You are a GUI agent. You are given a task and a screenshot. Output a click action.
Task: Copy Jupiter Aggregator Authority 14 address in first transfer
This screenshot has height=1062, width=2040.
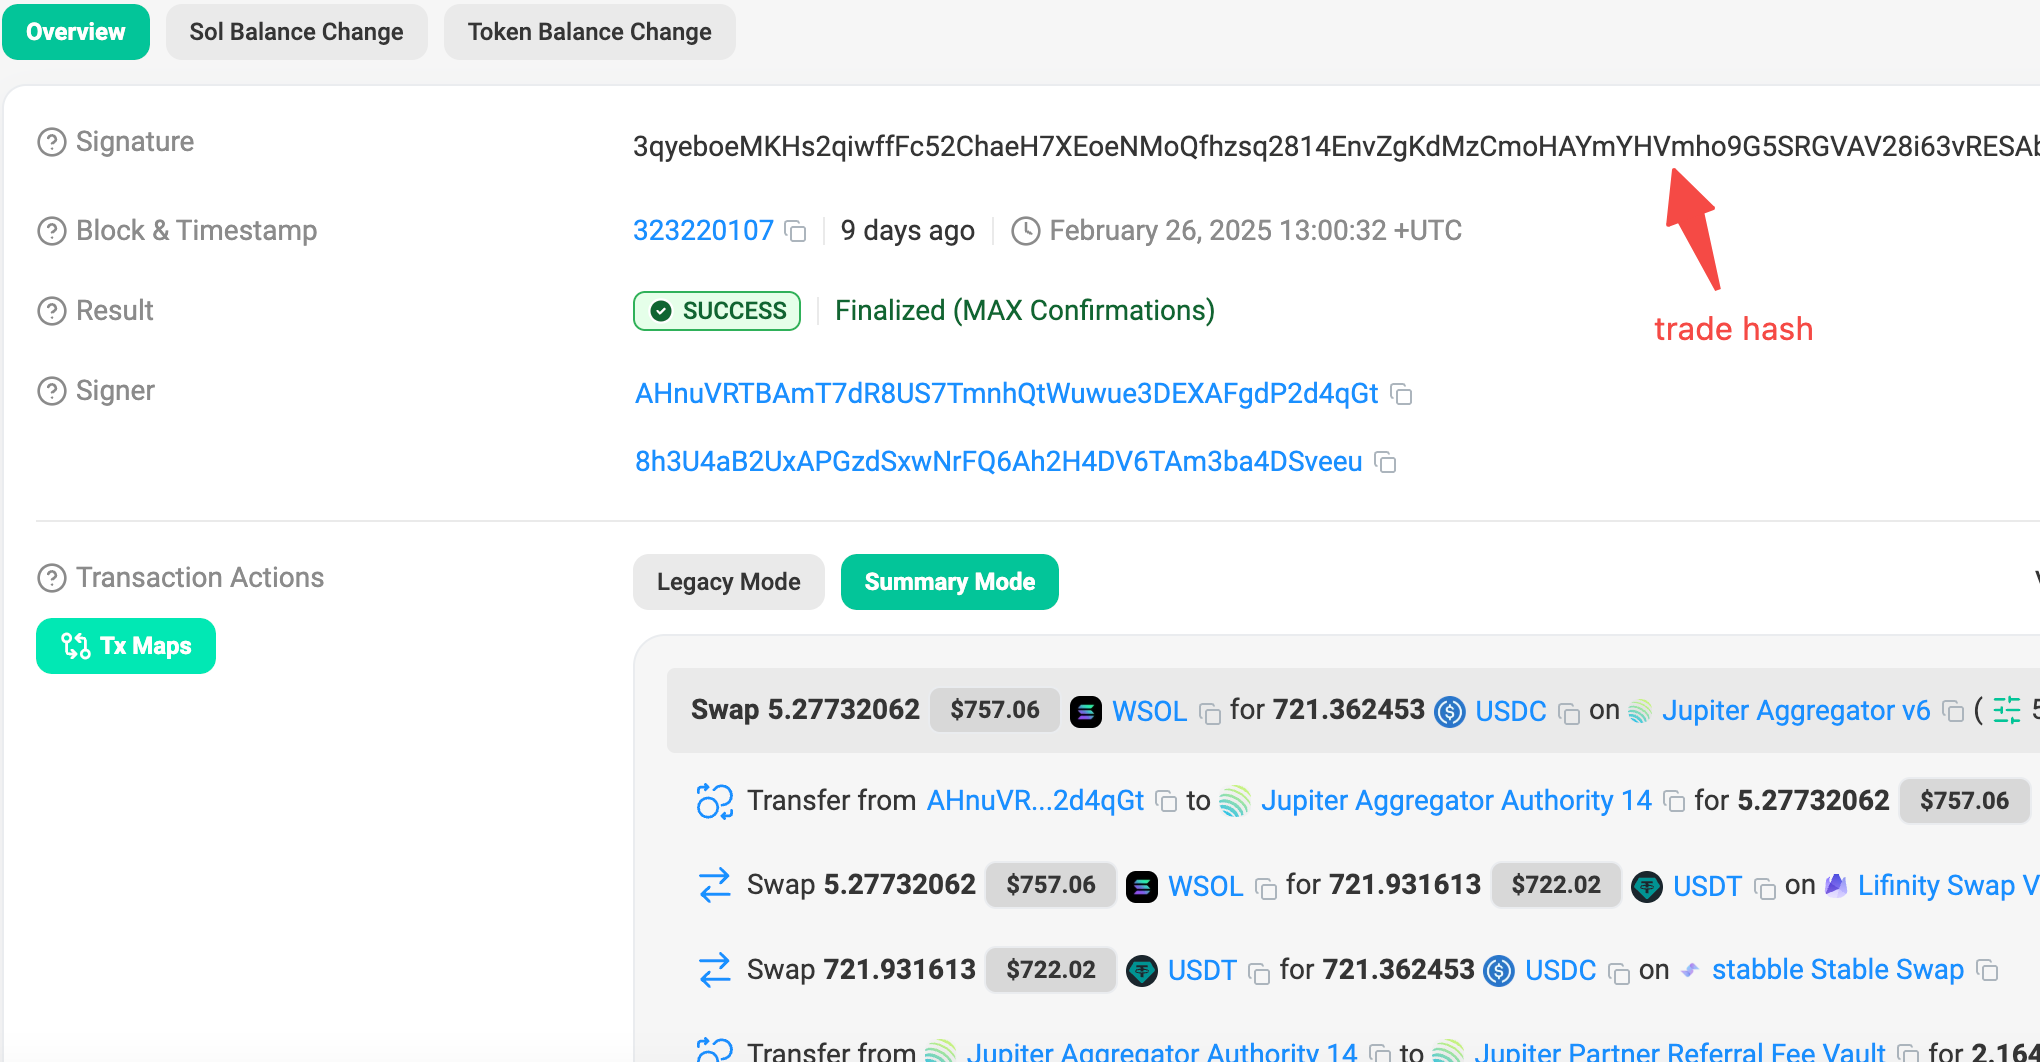[1674, 802]
